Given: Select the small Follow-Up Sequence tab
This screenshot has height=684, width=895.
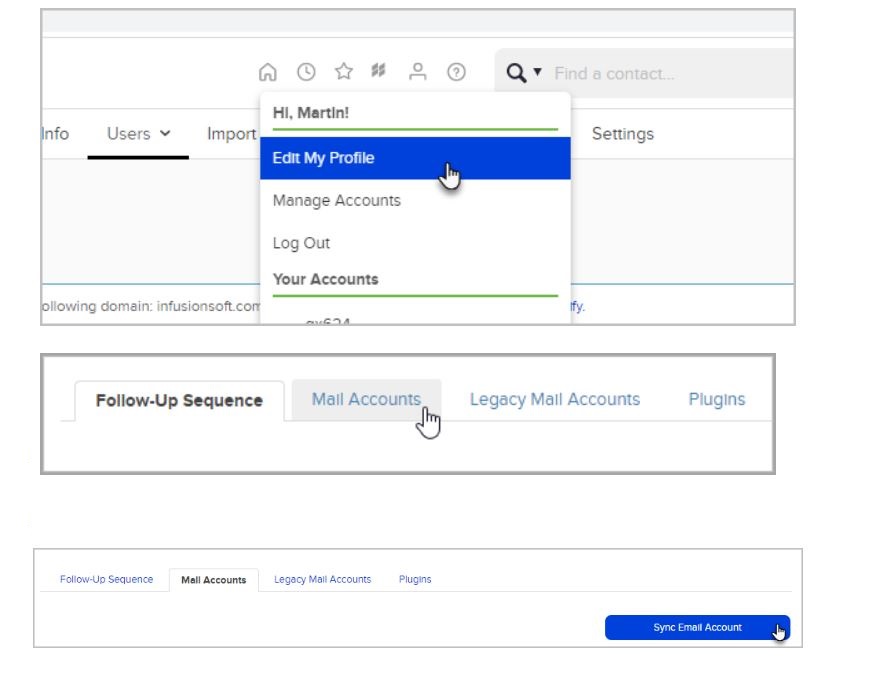Looking at the screenshot, I should 106,580.
